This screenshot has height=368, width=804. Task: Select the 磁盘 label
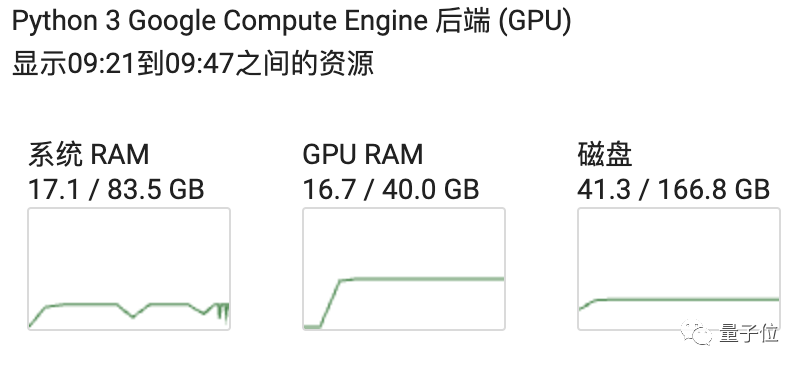[605, 155]
